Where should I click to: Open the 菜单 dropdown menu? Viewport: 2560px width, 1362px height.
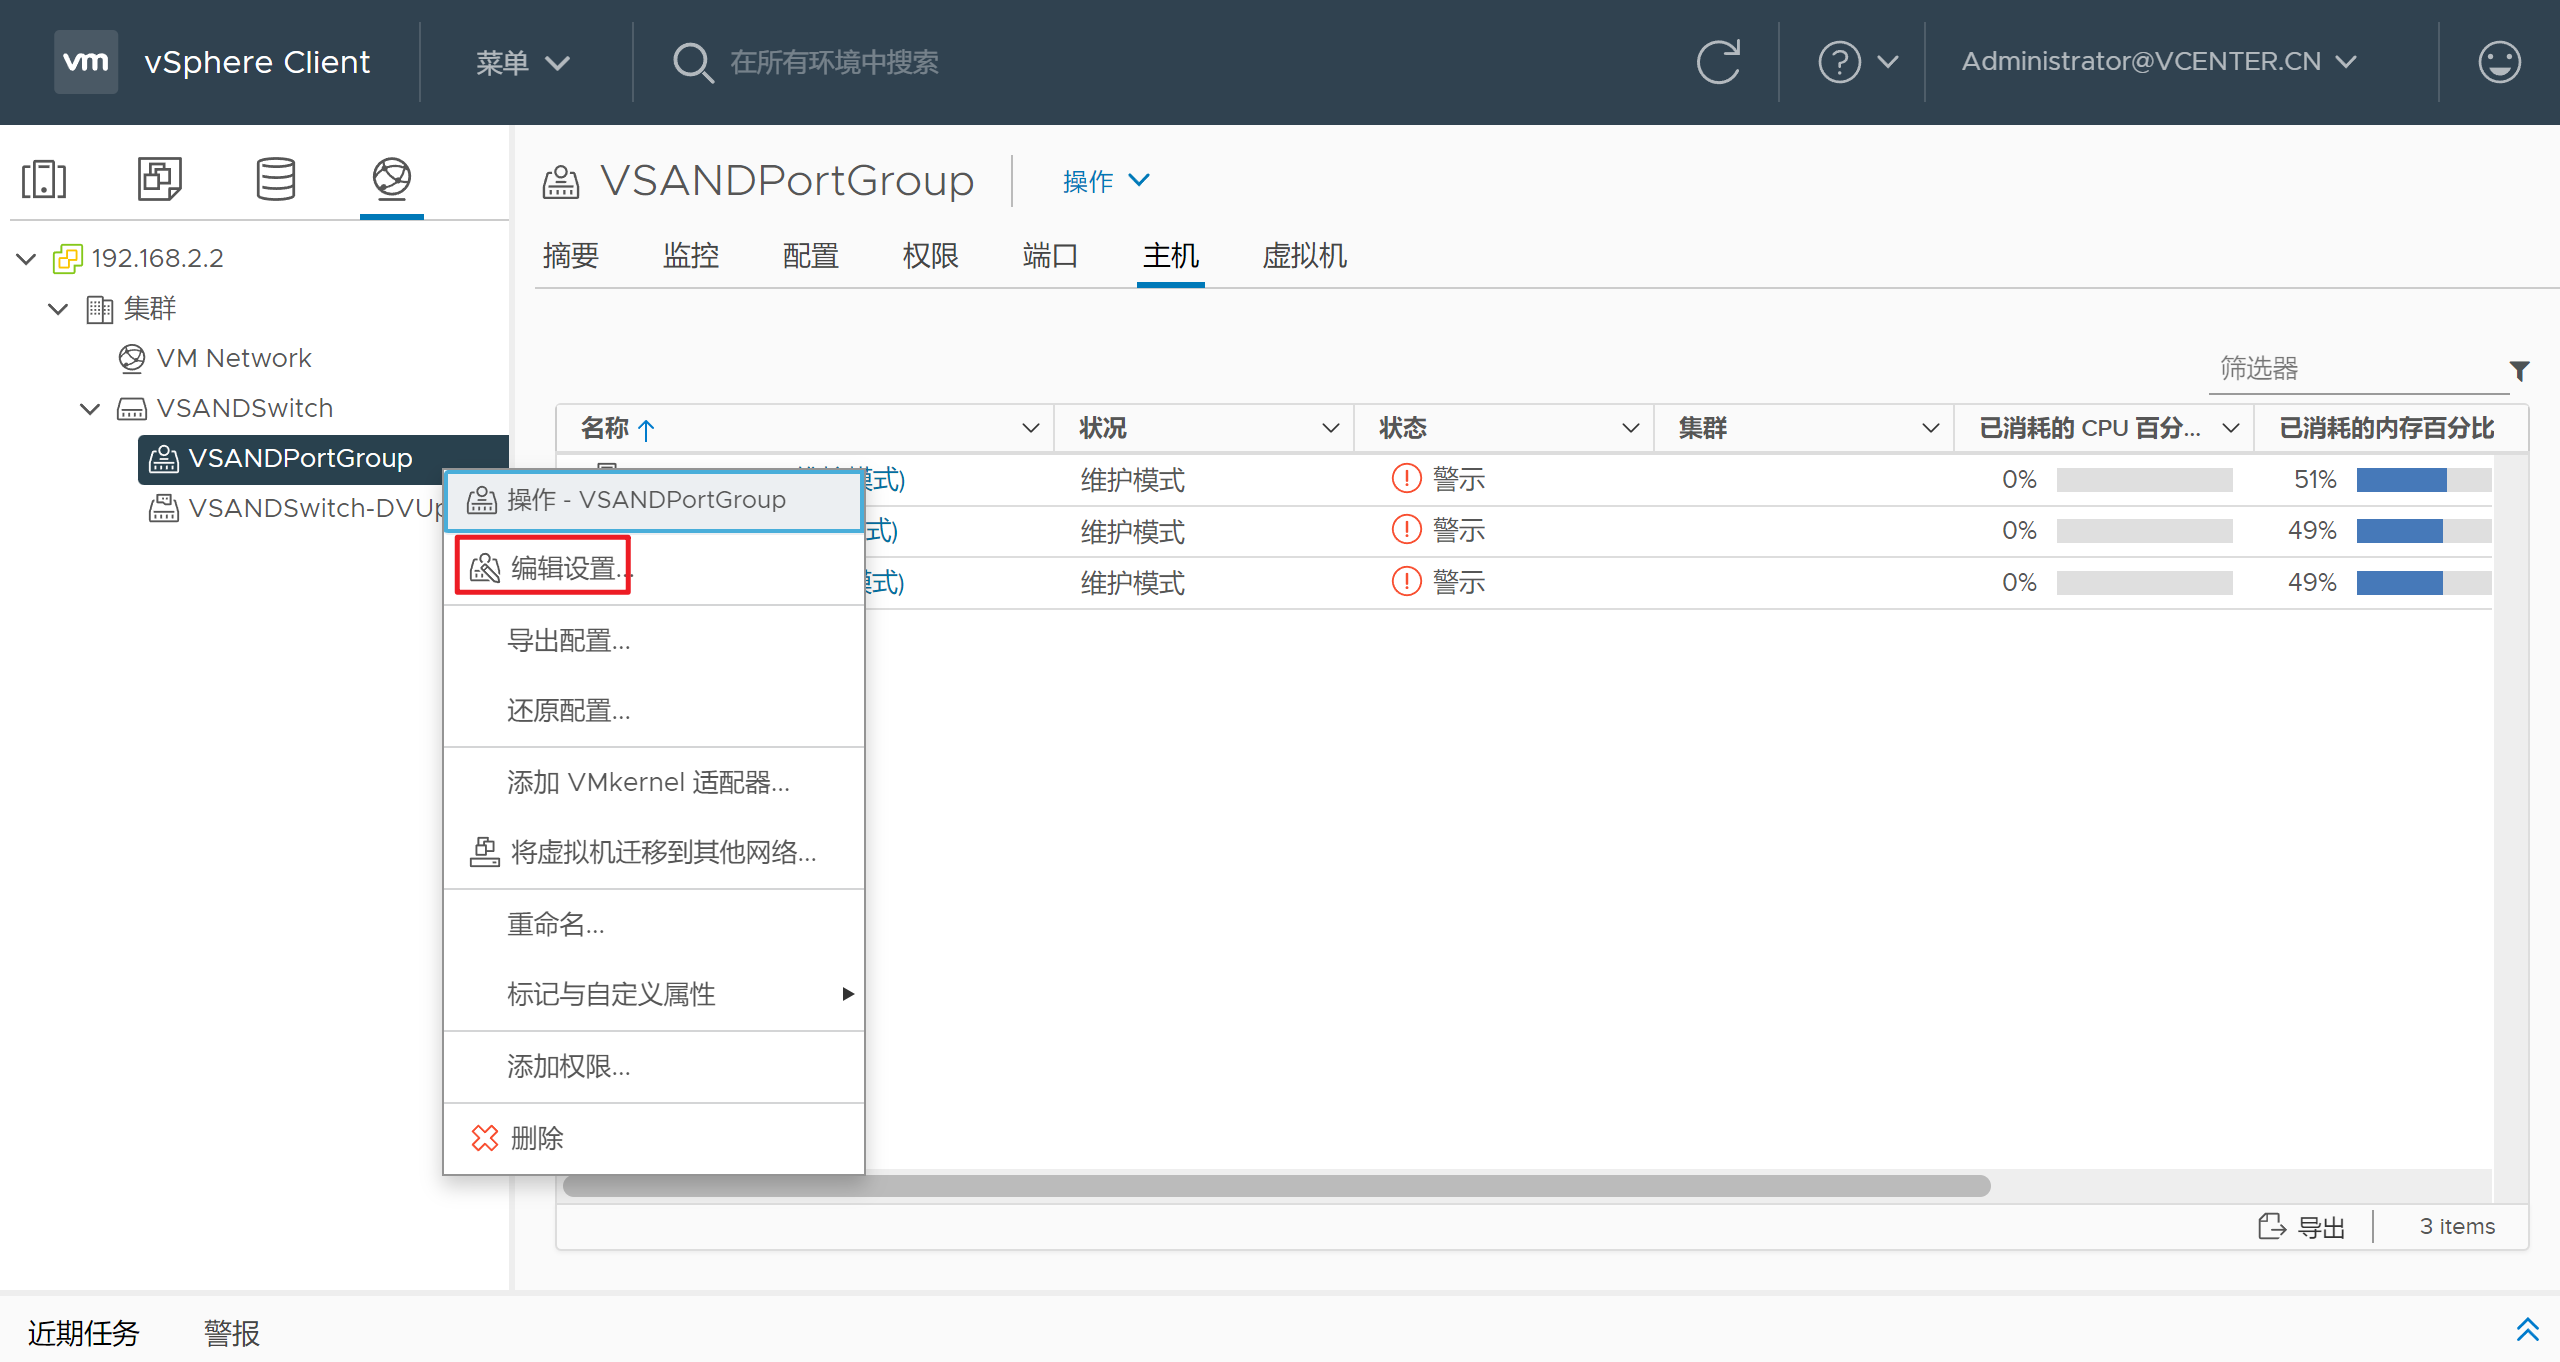coord(523,63)
